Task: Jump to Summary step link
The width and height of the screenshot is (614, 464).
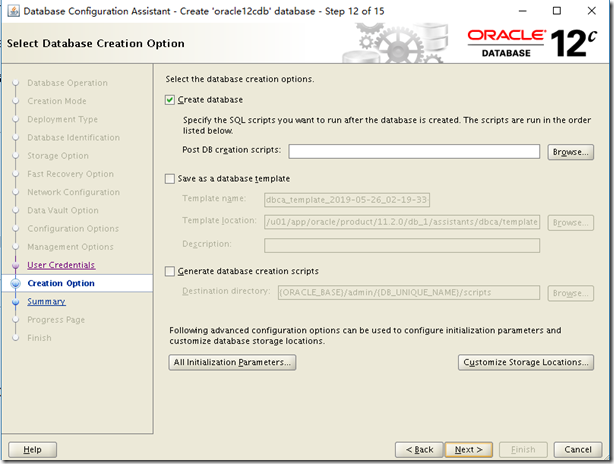Action: click(46, 302)
